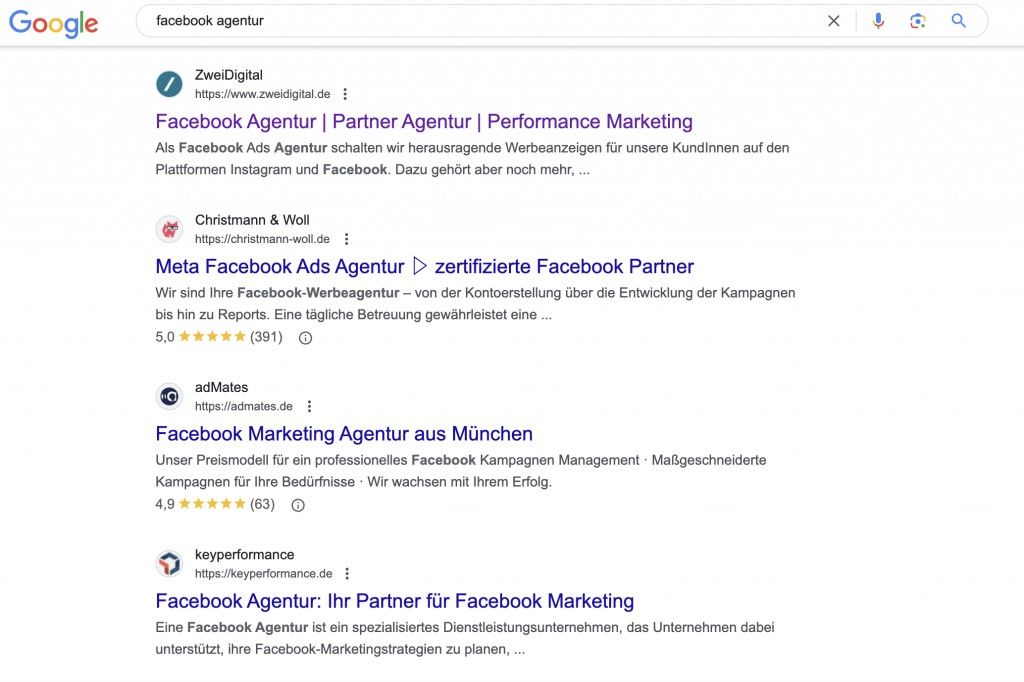Open Google Lens image search
1024x682 pixels.
[x=918, y=21]
